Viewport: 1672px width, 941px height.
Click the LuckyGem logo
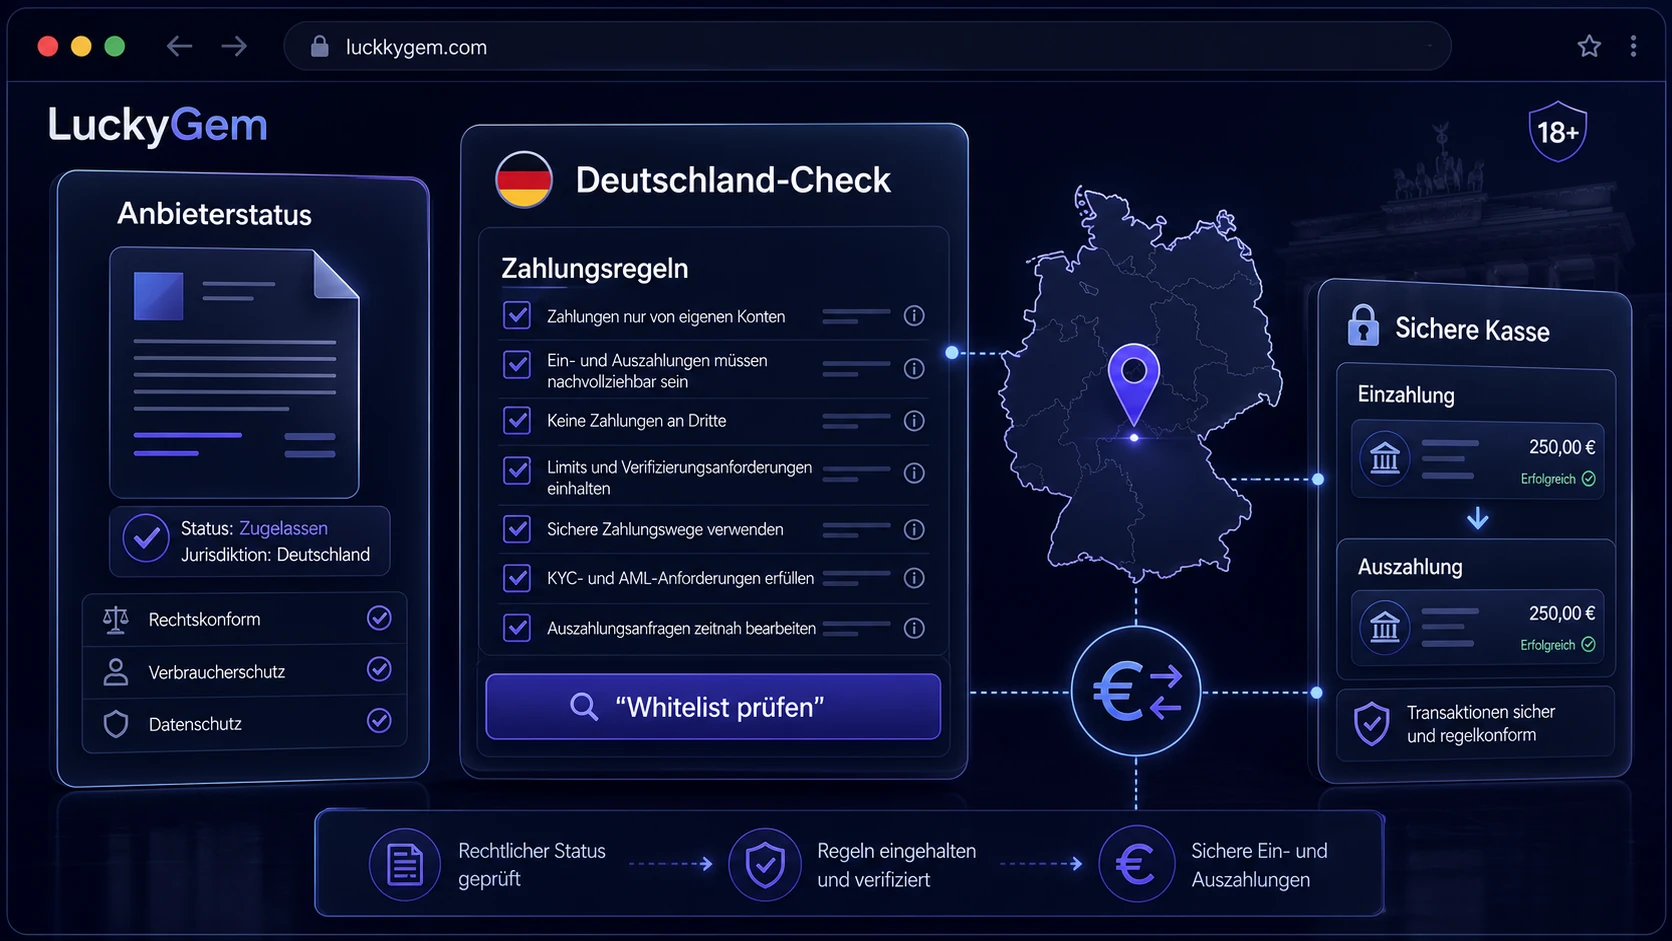[158, 126]
